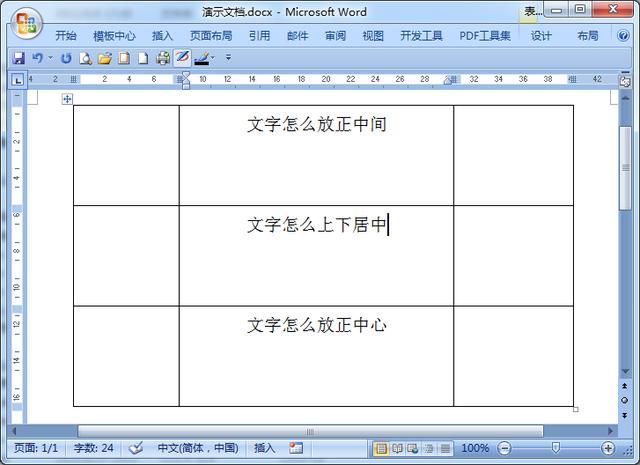The height and width of the screenshot is (465, 640).
Task: Switch to Print Layout view
Action: pyautogui.click(x=380, y=449)
